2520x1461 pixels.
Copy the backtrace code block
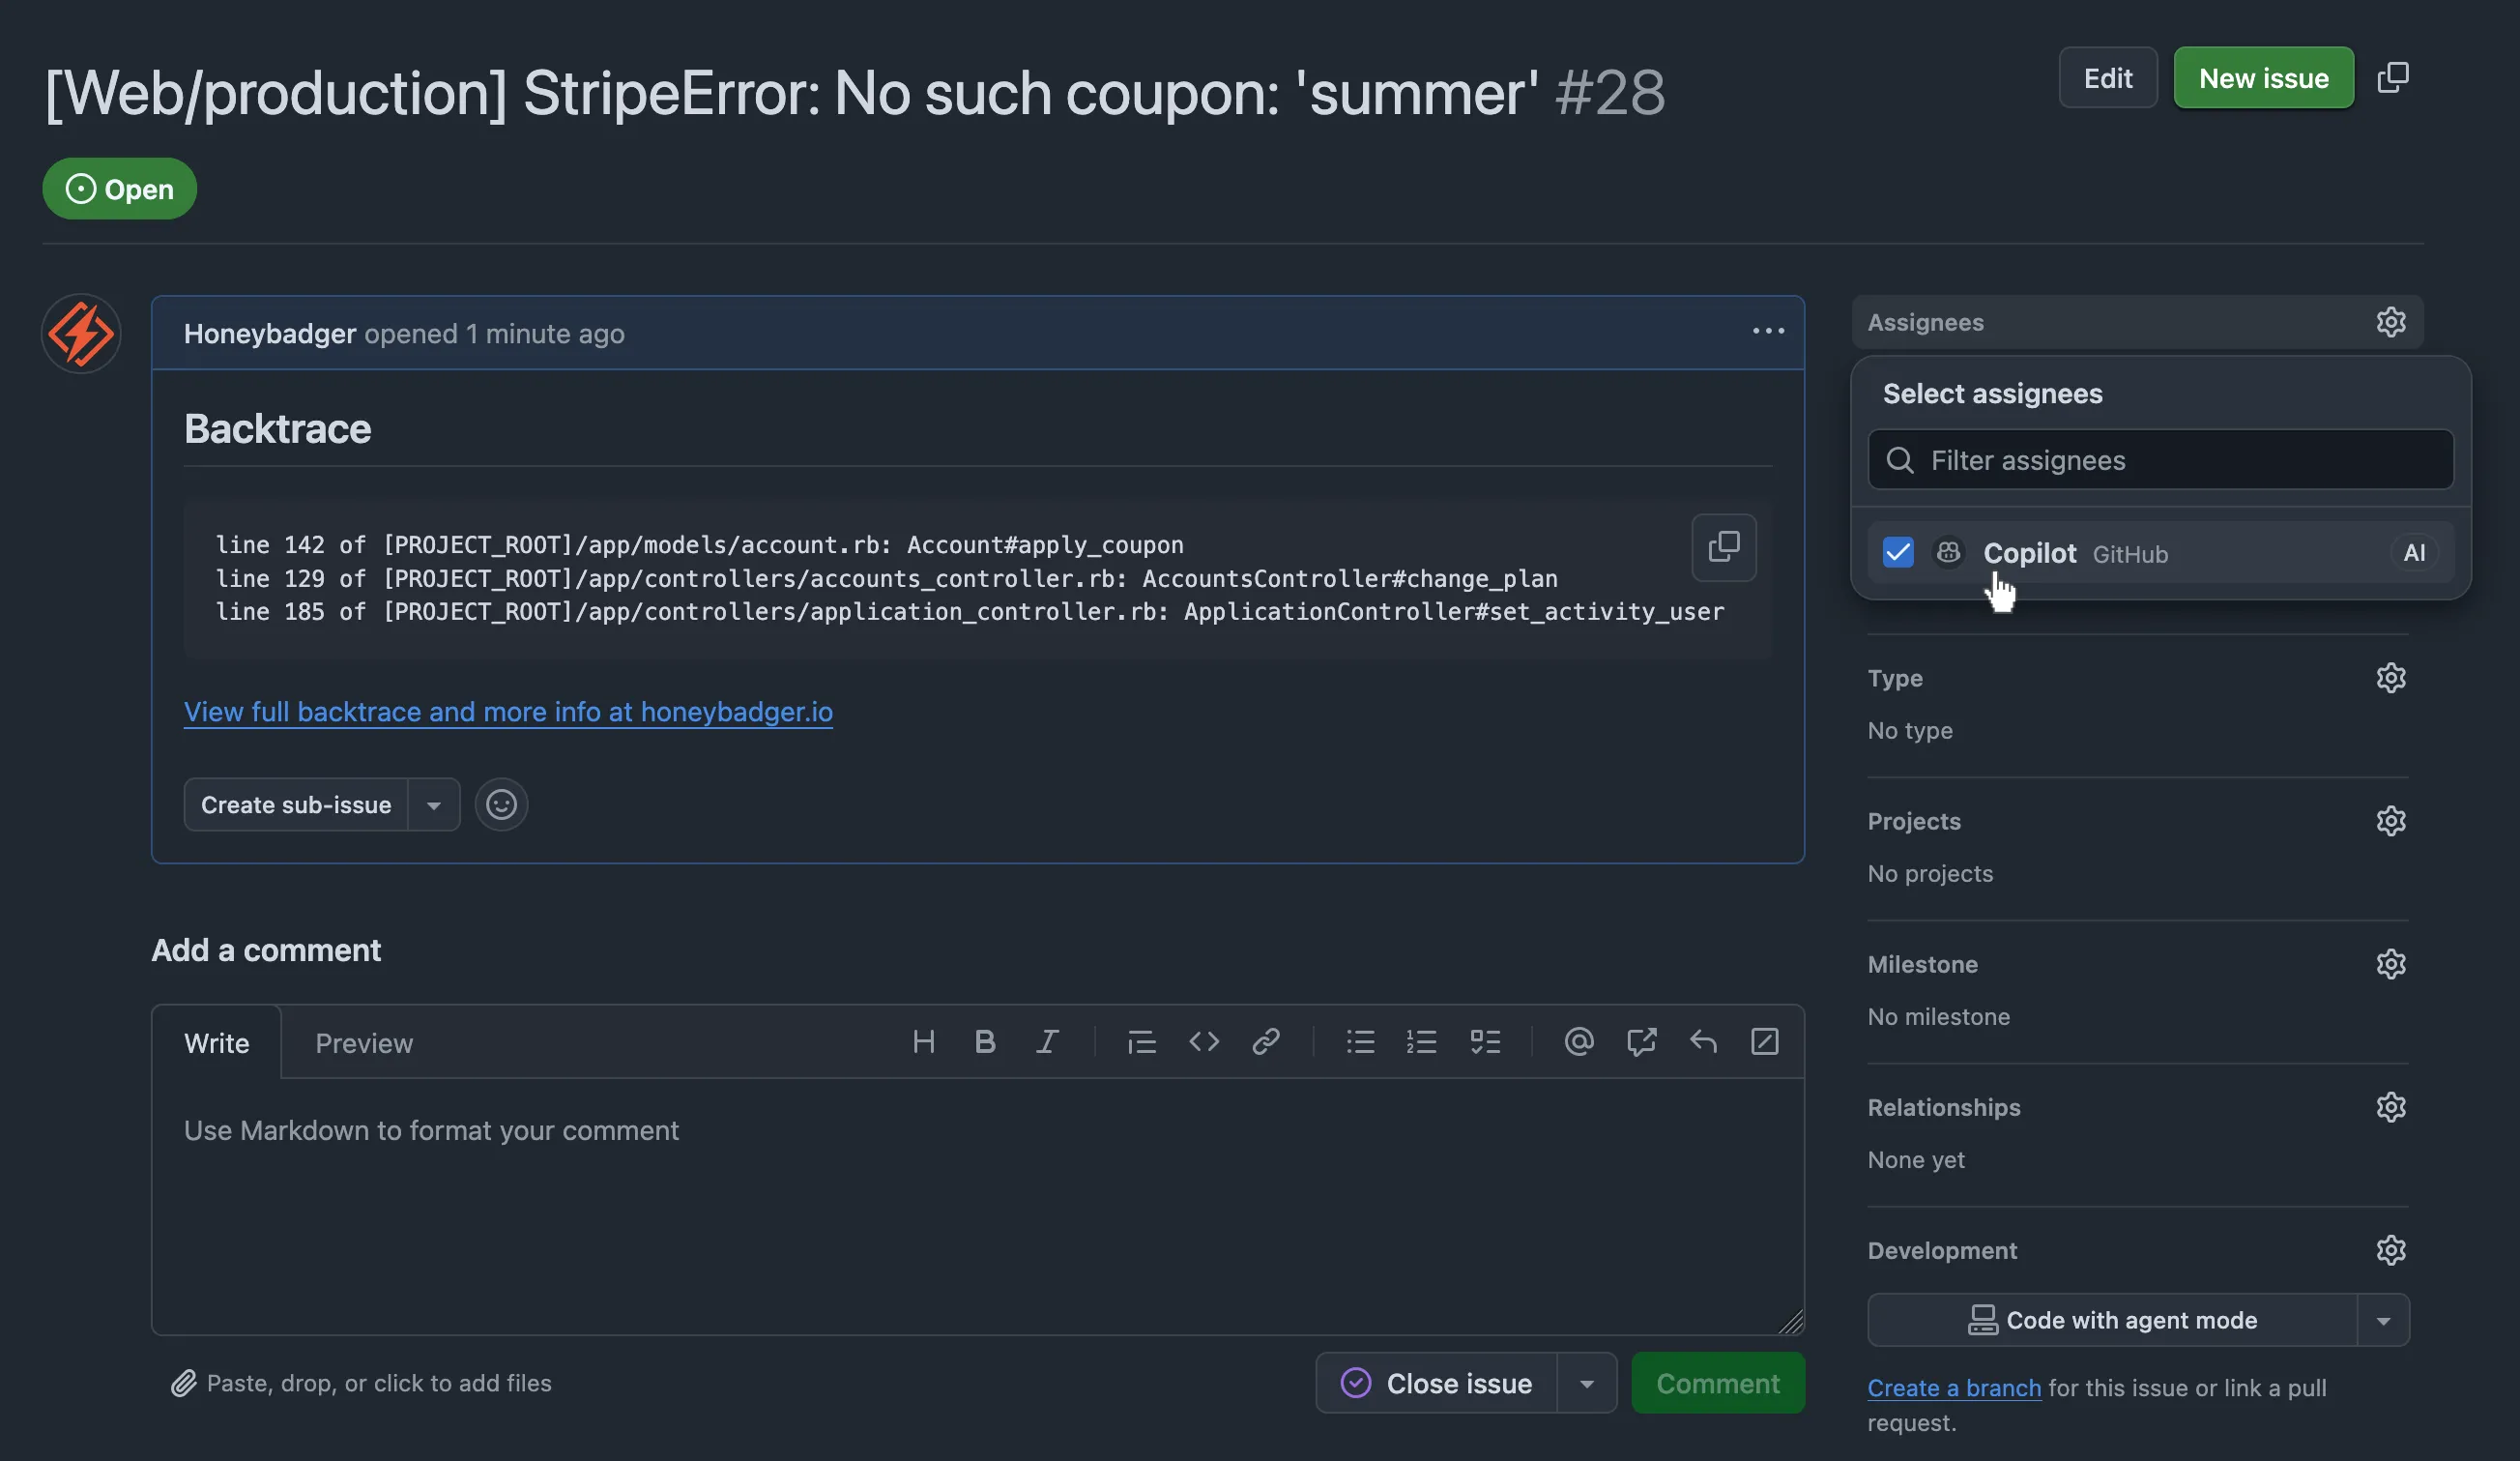1723,547
